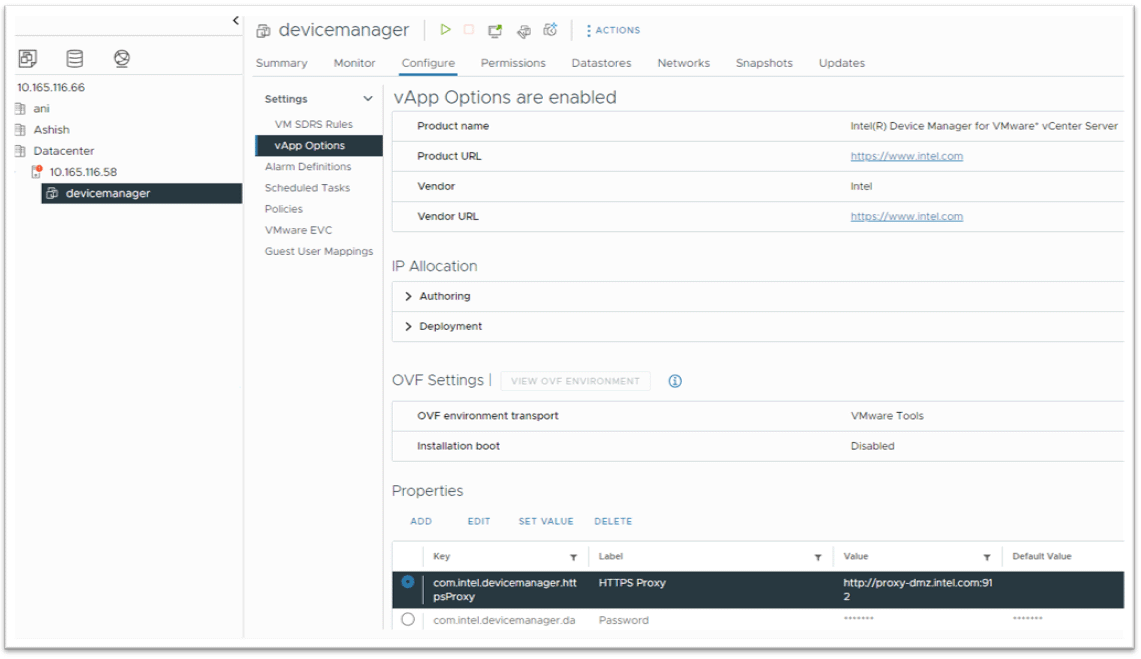Open the VMs and Templates inventory view
Viewport: 1141px width, 659px height.
pos(28,59)
